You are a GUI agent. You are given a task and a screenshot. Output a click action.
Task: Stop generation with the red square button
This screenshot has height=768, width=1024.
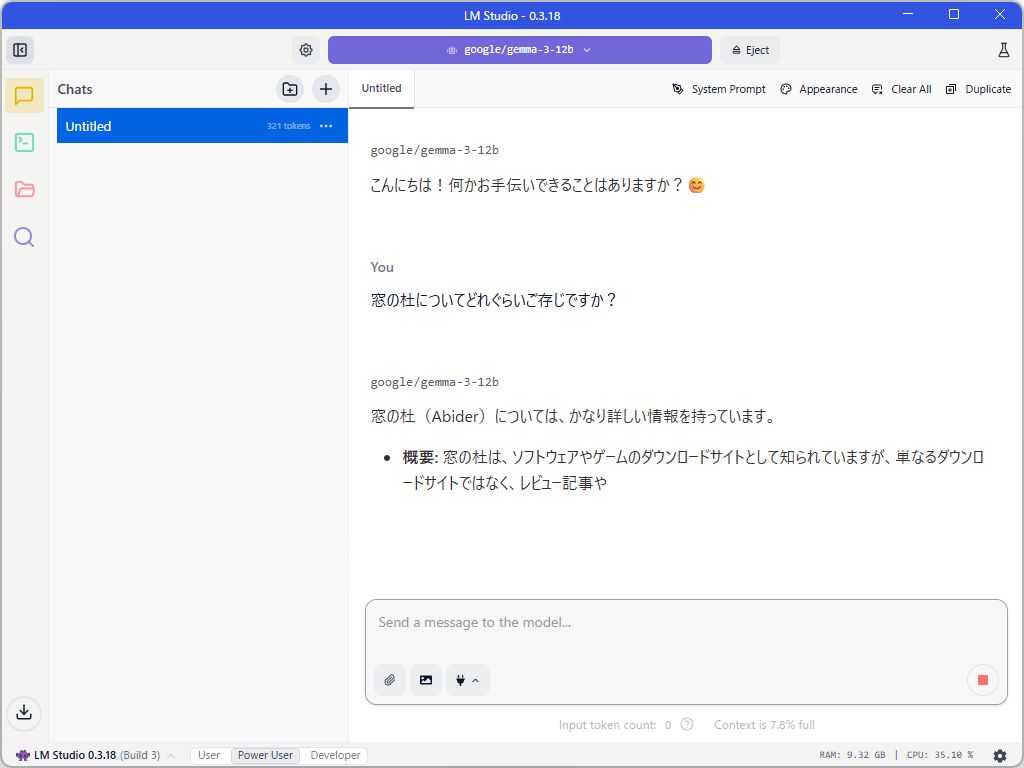982,680
